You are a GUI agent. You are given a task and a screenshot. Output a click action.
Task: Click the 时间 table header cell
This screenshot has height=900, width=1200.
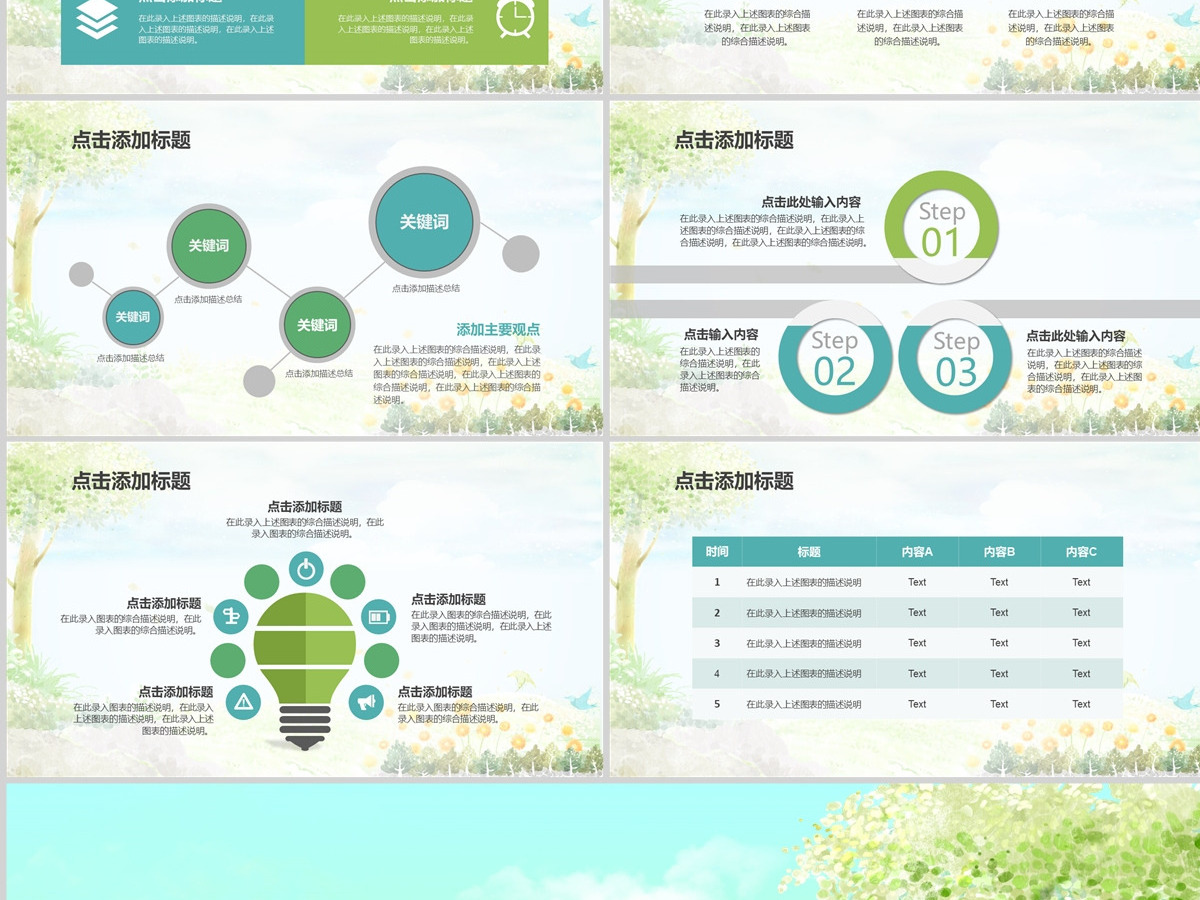click(x=717, y=552)
